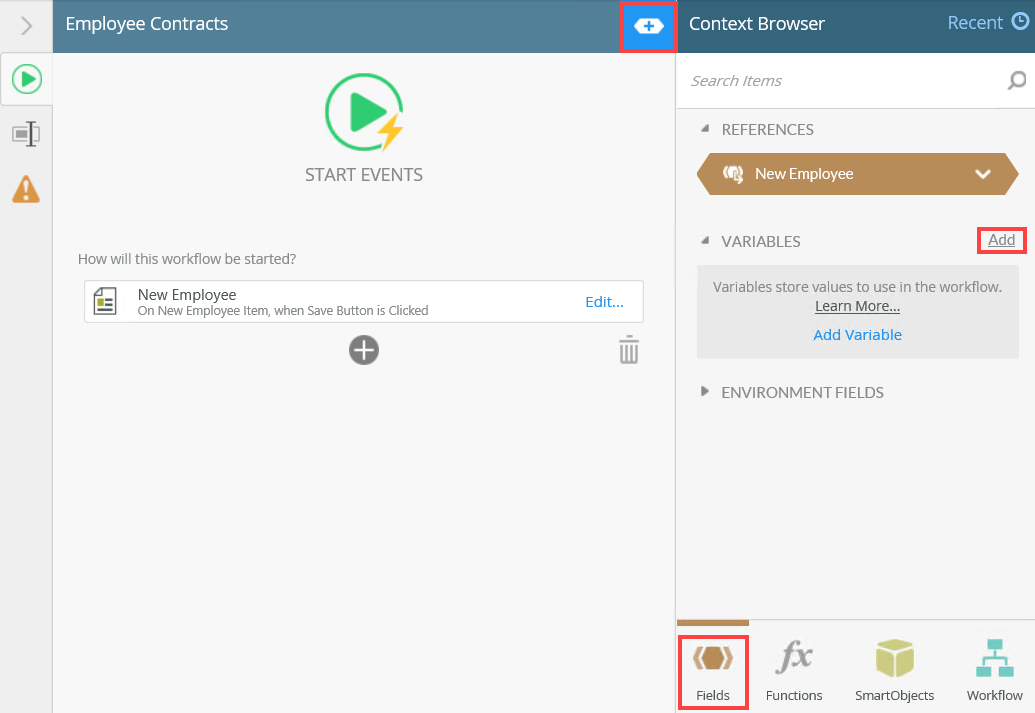Click Edit on New Employee start event
The width and height of the screenshot is (1035, 713).
click(604, 302)
